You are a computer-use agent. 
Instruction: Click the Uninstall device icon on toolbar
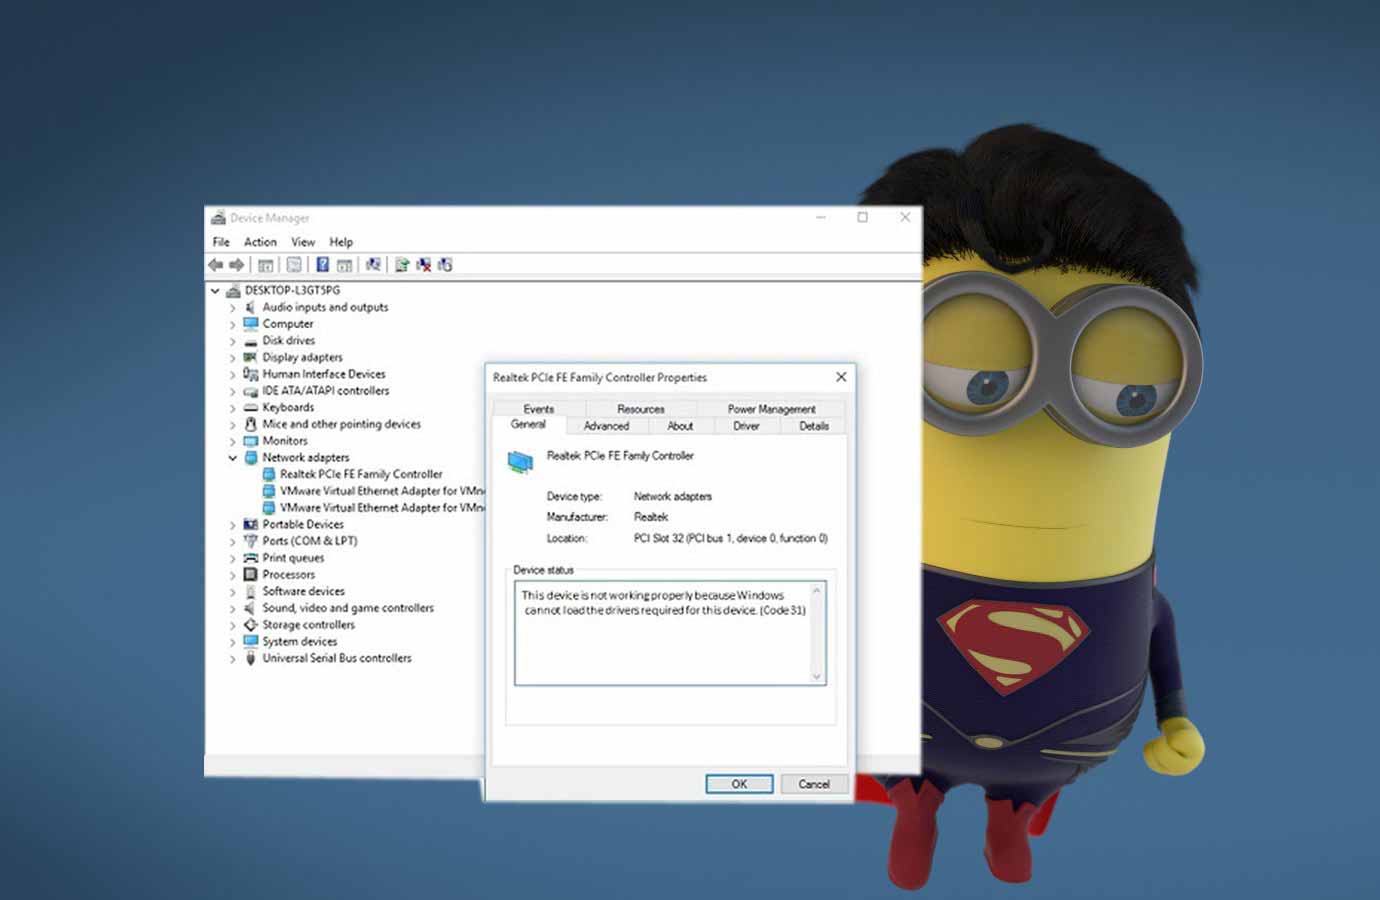pyautogui.click(x=423, y=264)
